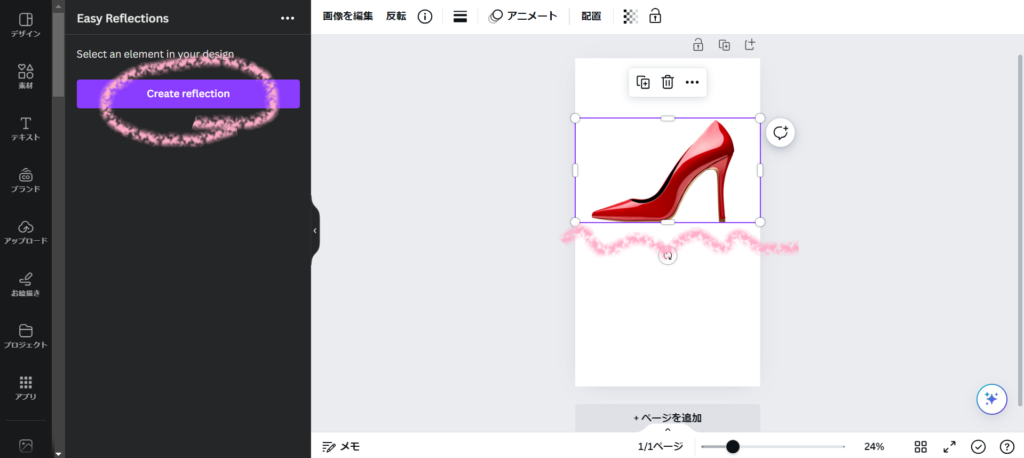Delete the selected image via trash icon
The height and width of the screenshot is (458, 1024).
[x=667, y=82]
